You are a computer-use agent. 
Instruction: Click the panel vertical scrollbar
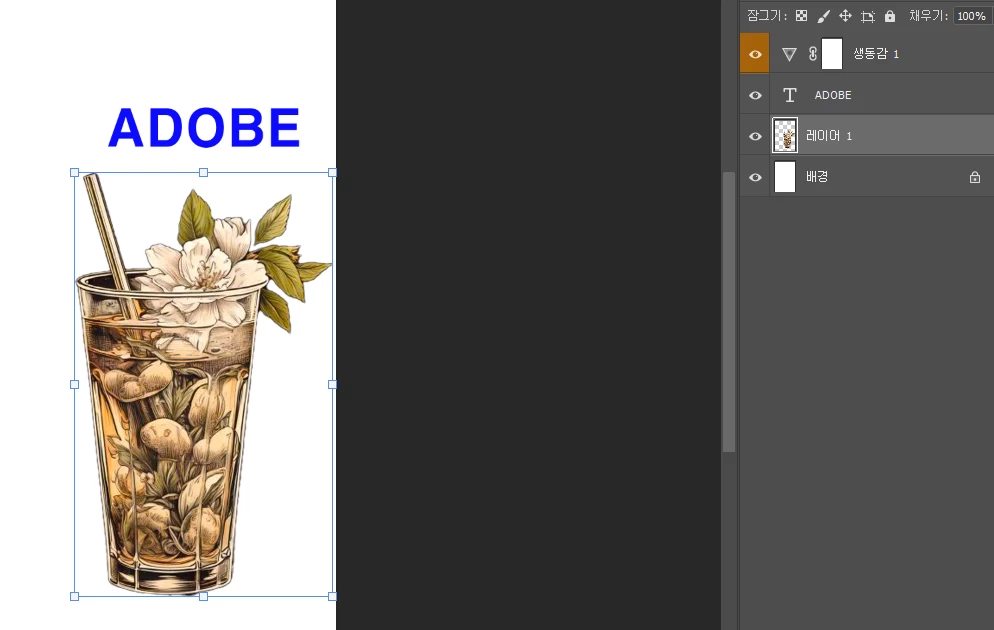point(729,312)
